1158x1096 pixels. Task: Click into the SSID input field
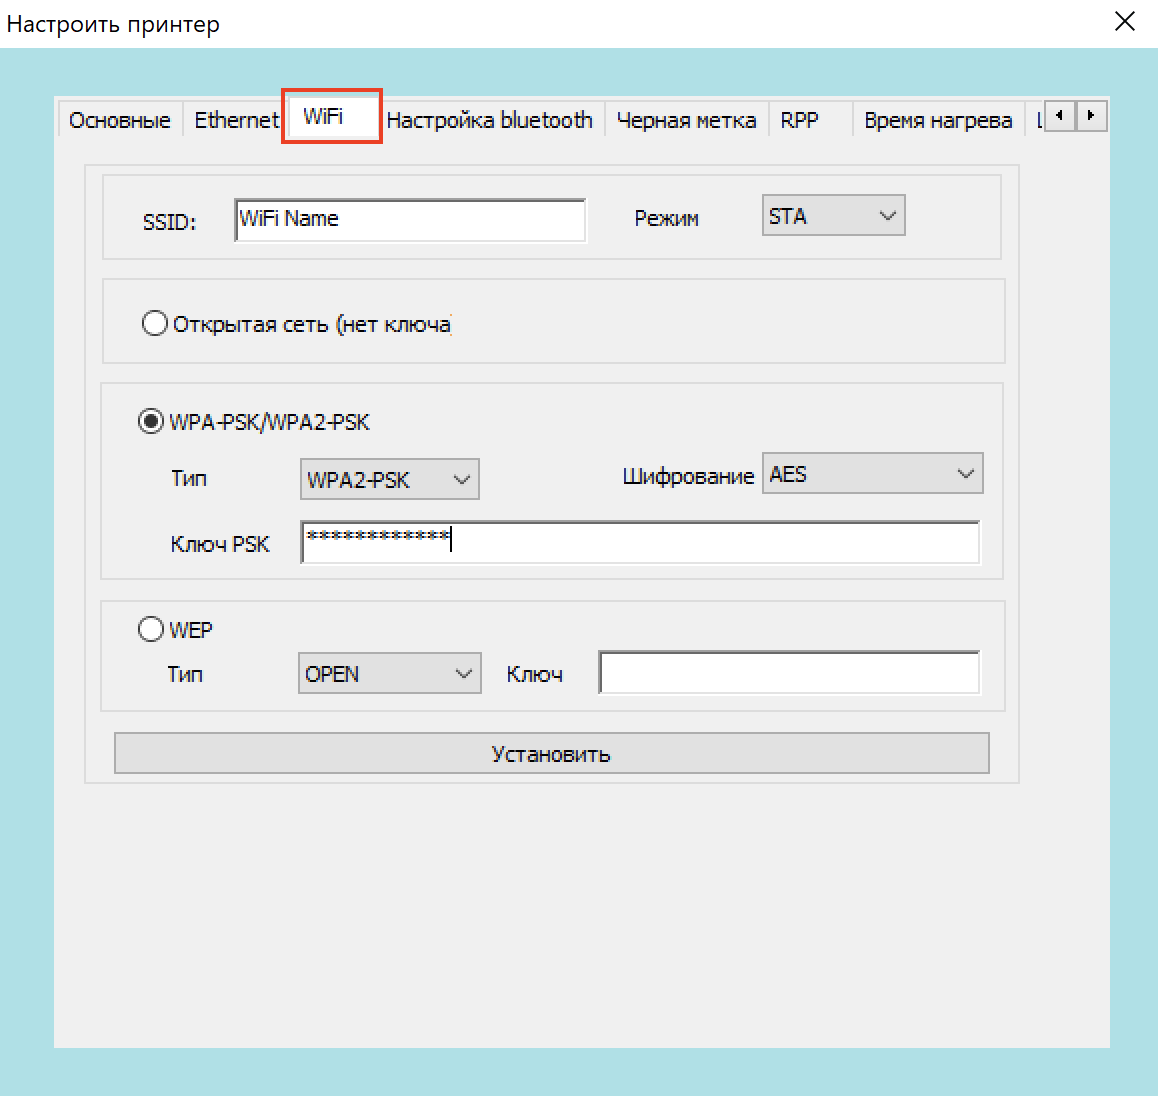(410, 220)
